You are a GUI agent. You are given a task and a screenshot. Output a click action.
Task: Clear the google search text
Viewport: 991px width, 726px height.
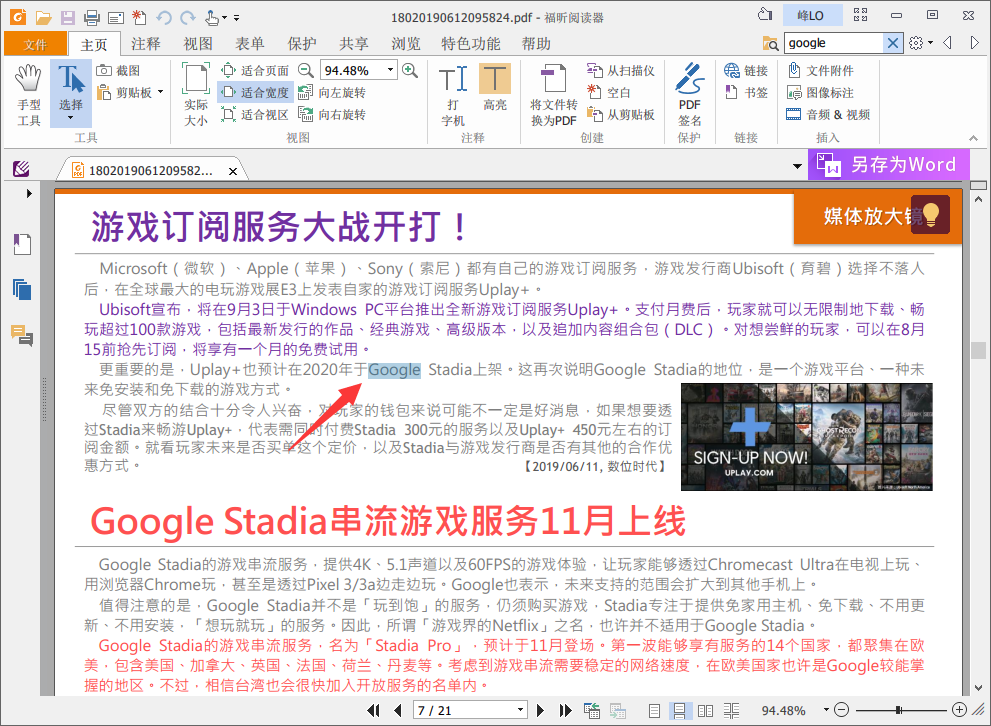[x=892, y=43]
